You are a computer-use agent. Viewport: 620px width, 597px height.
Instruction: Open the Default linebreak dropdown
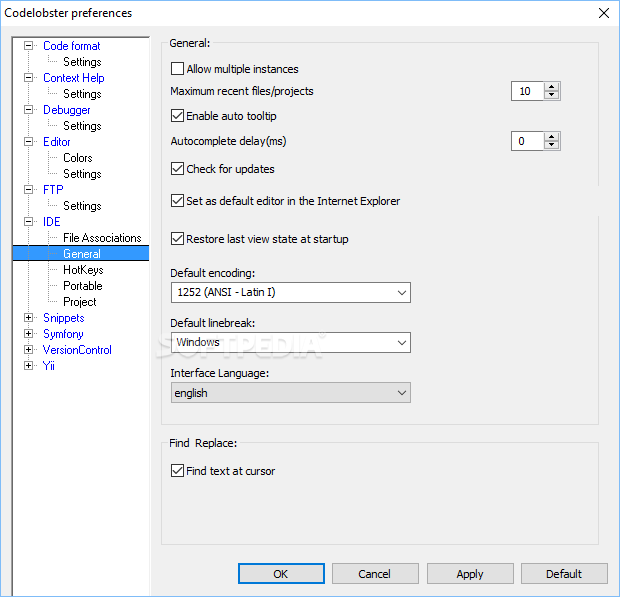click(x=291, y=342)
